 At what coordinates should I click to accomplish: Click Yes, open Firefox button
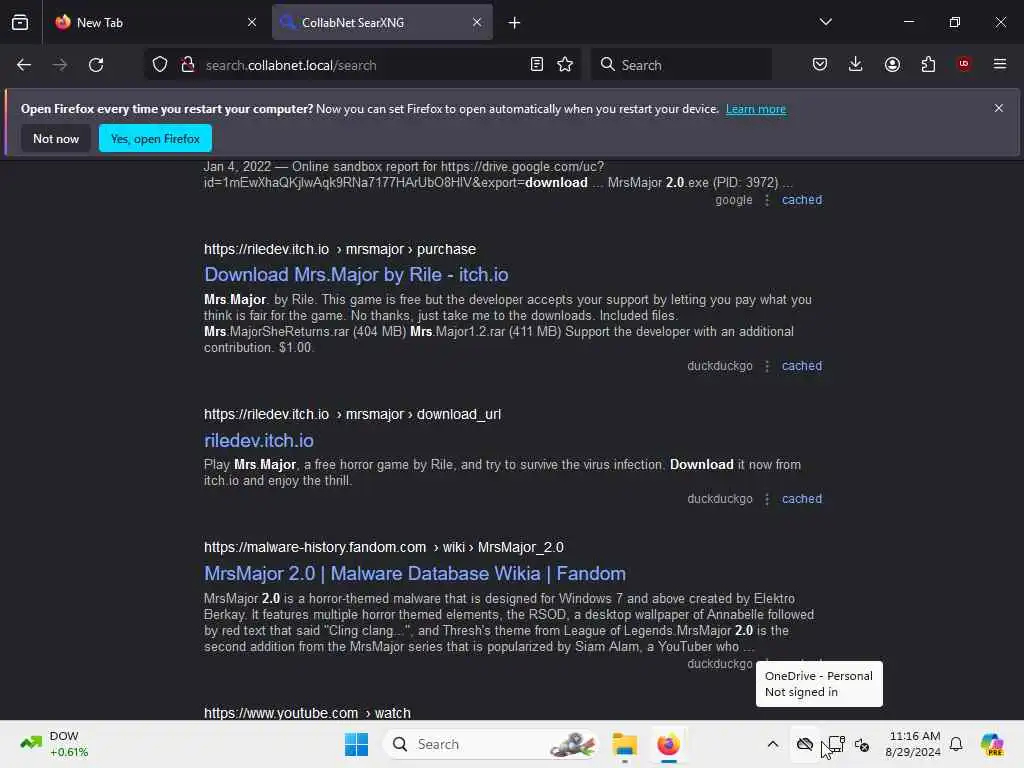tap(155, 138)
